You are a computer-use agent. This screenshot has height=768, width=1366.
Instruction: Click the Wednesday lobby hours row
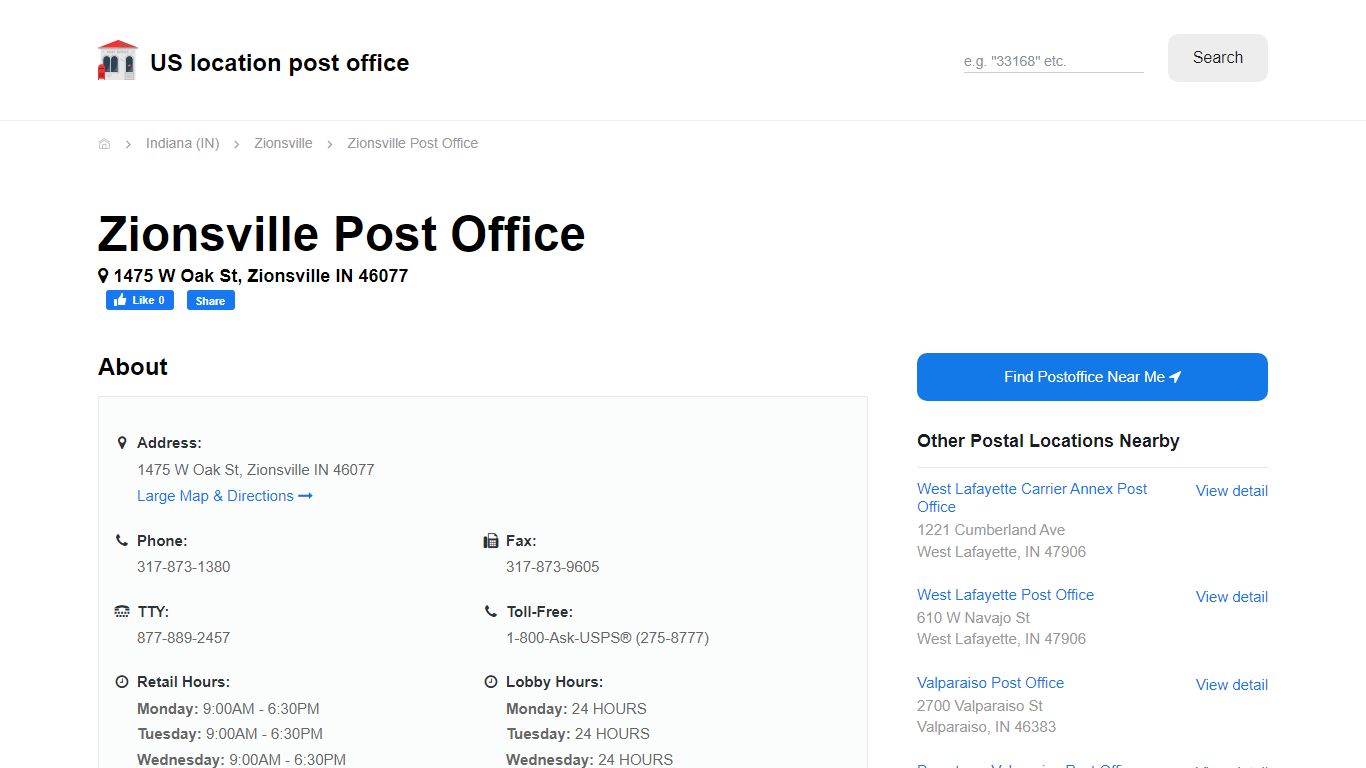click(x=589, y=760)
